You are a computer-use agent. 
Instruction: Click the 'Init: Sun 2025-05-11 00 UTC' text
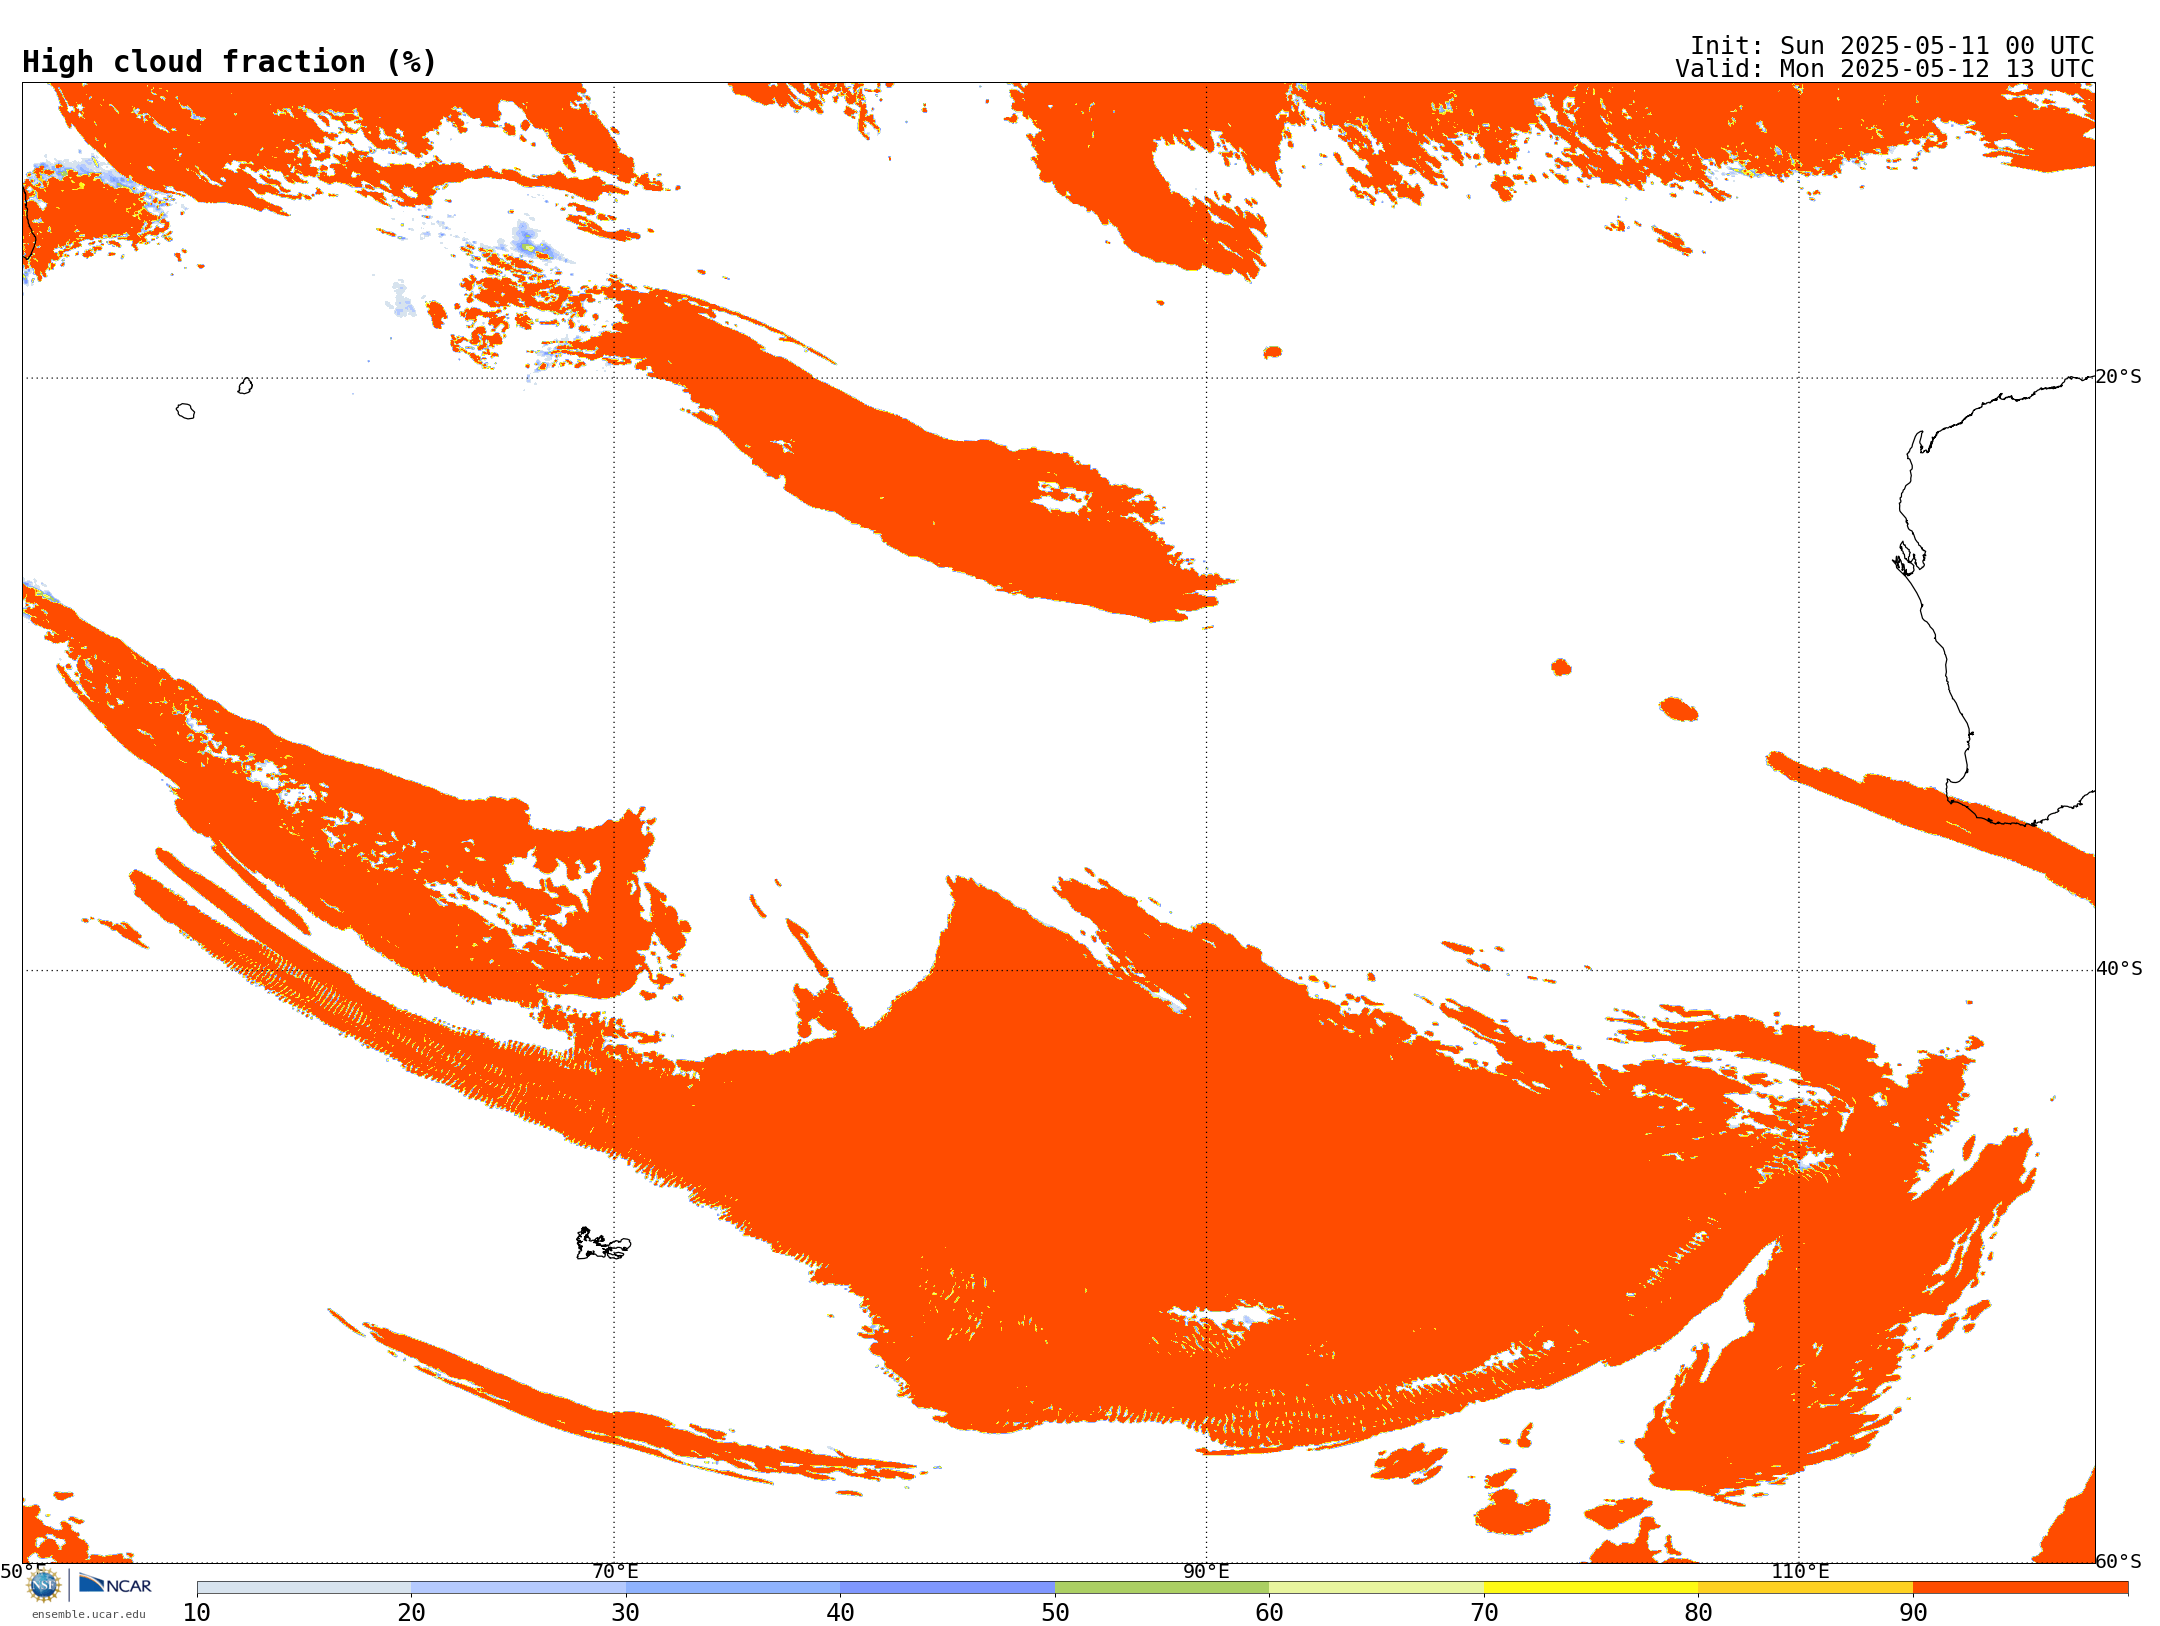click(1892, 46)
